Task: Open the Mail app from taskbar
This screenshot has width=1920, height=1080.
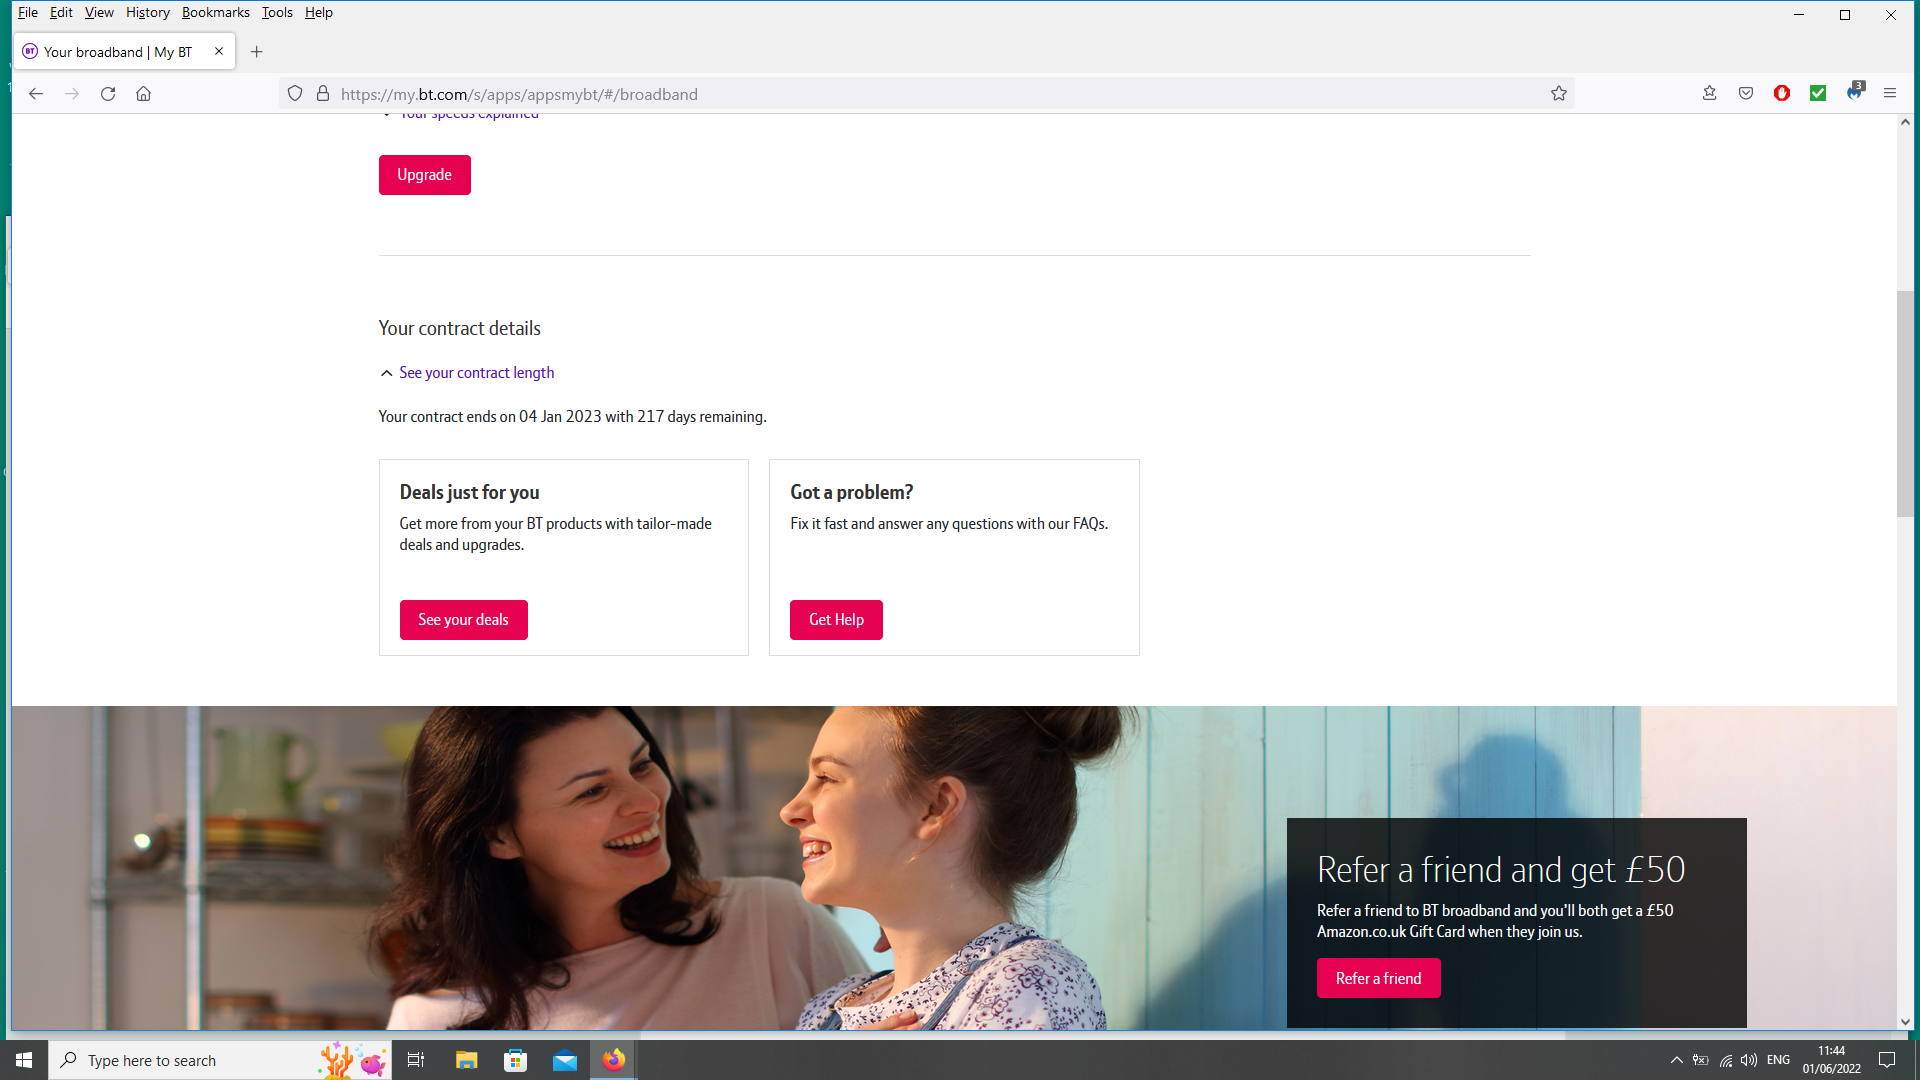Action: (565, 1060)
